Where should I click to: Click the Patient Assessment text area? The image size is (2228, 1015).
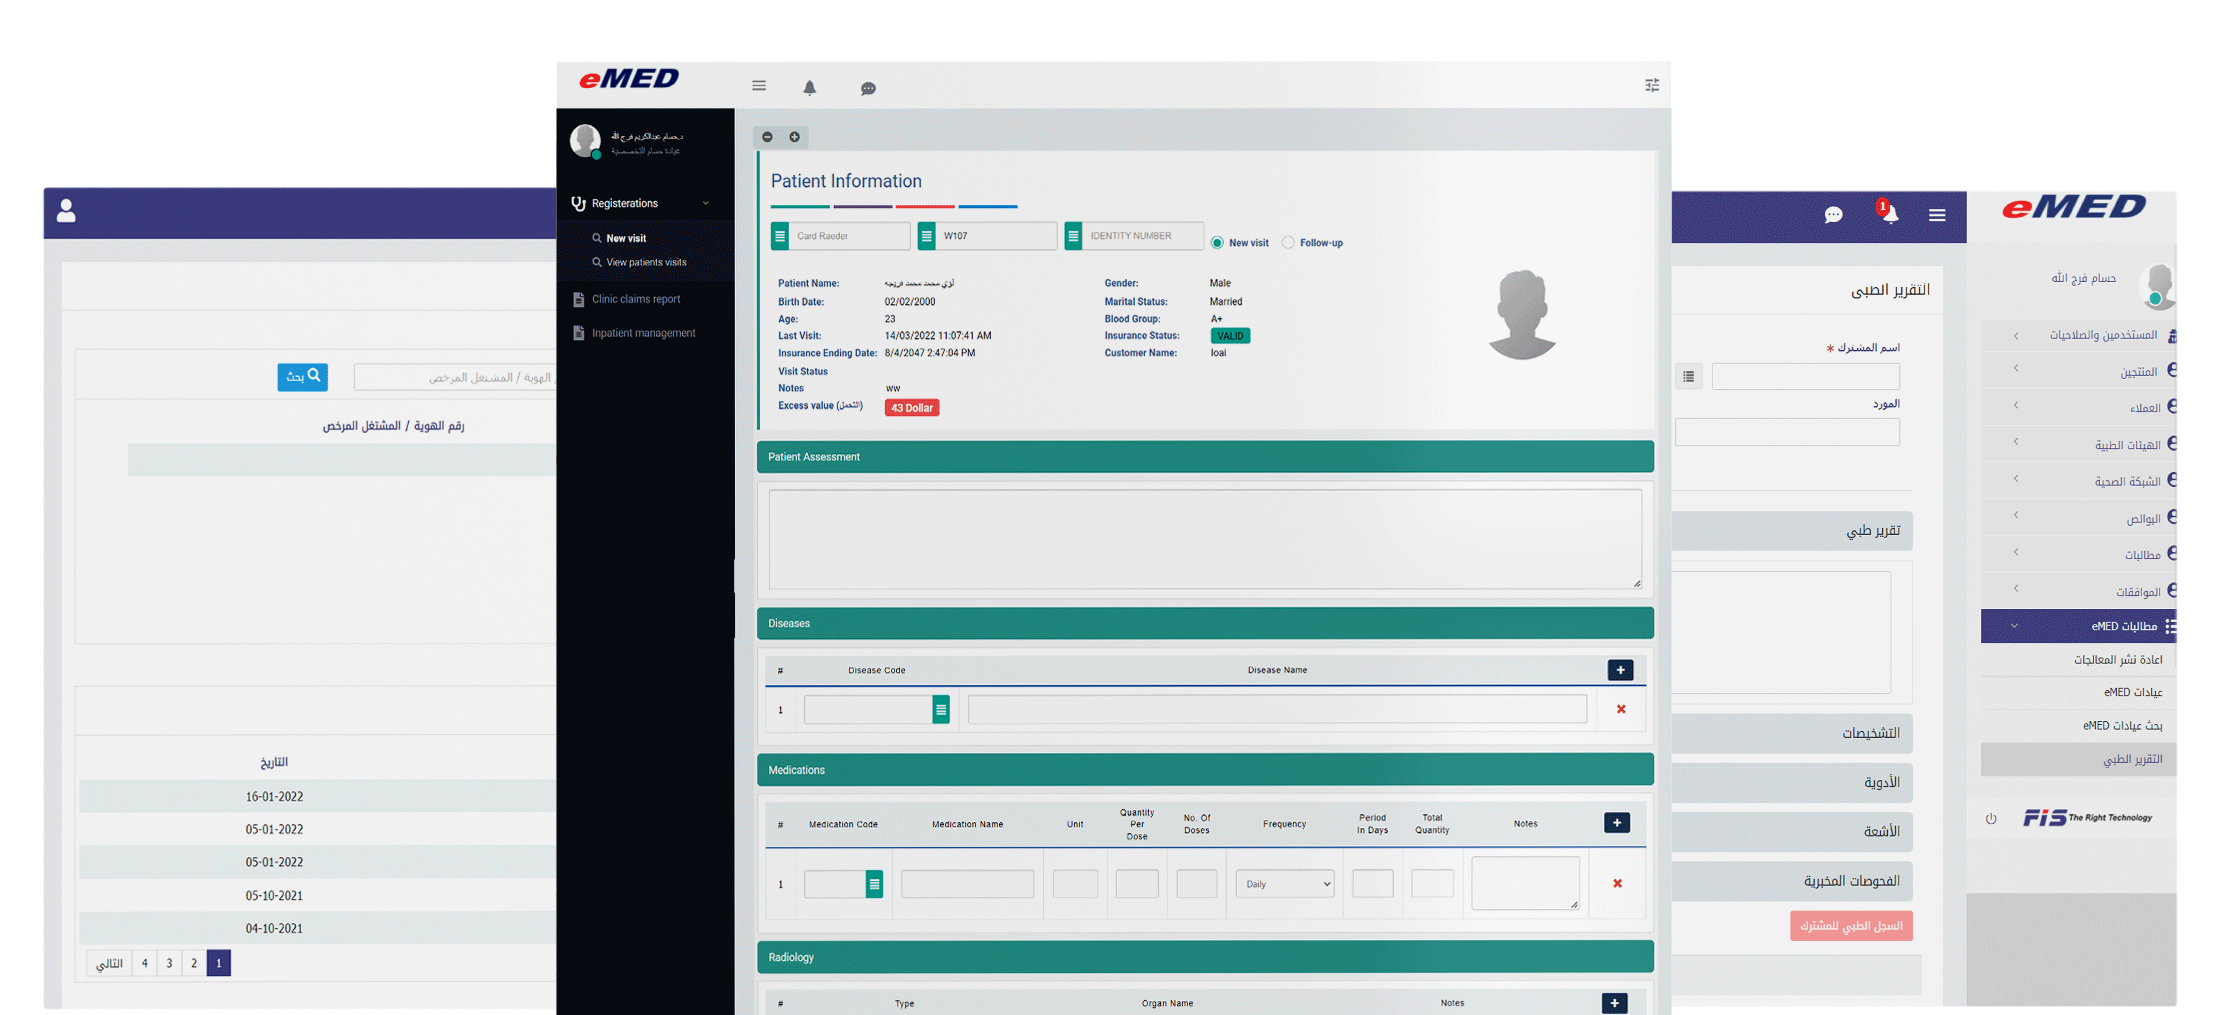coord(1204,538)
